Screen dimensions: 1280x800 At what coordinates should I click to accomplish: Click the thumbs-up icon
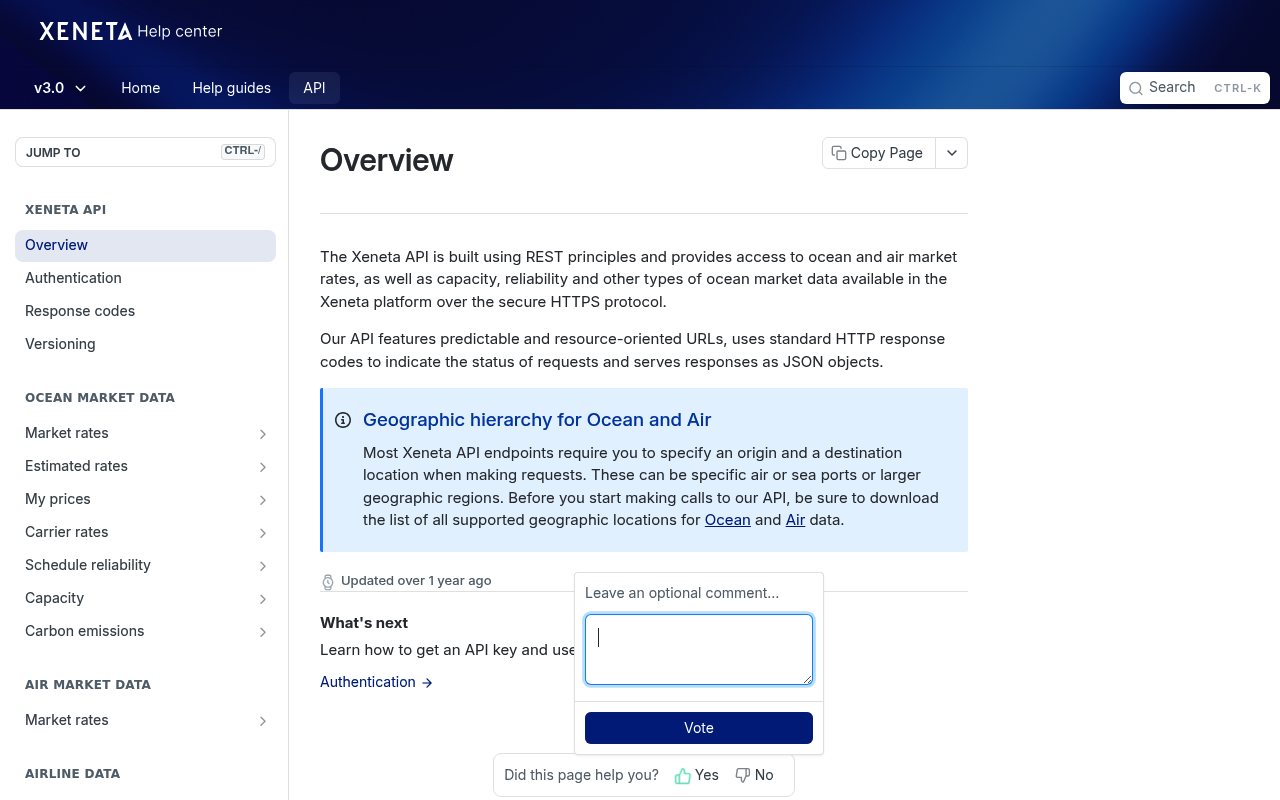(x=683, y=776)
